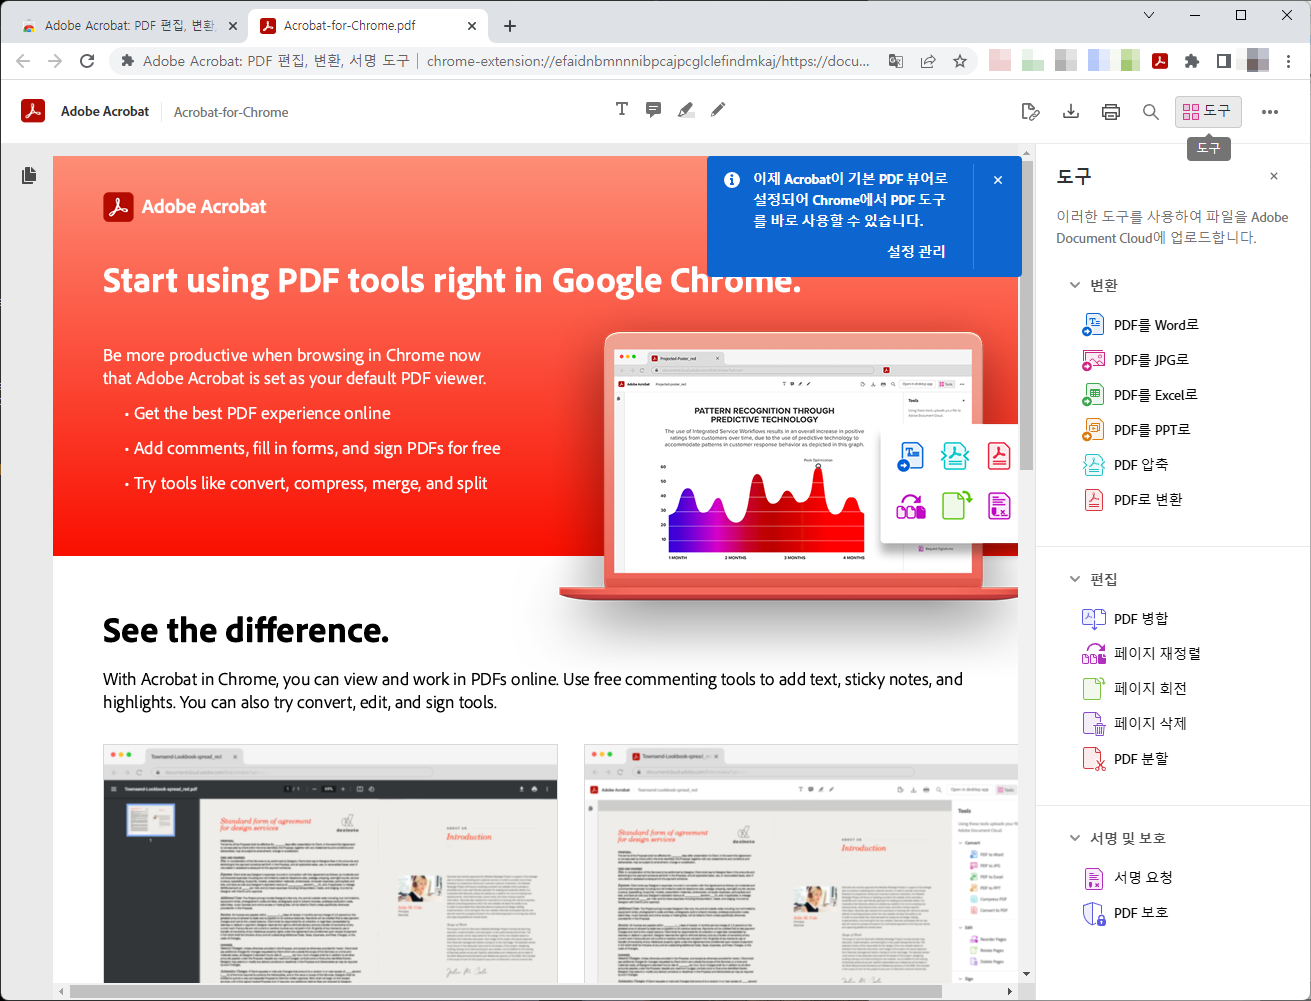Click the 설정 관리 link in banner

(916, 251)
